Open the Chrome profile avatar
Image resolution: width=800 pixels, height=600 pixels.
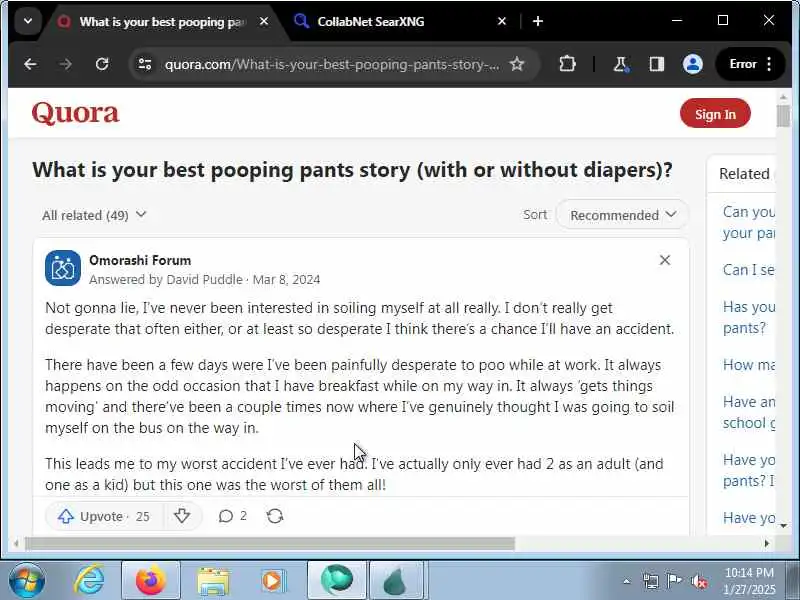[693, 64]
